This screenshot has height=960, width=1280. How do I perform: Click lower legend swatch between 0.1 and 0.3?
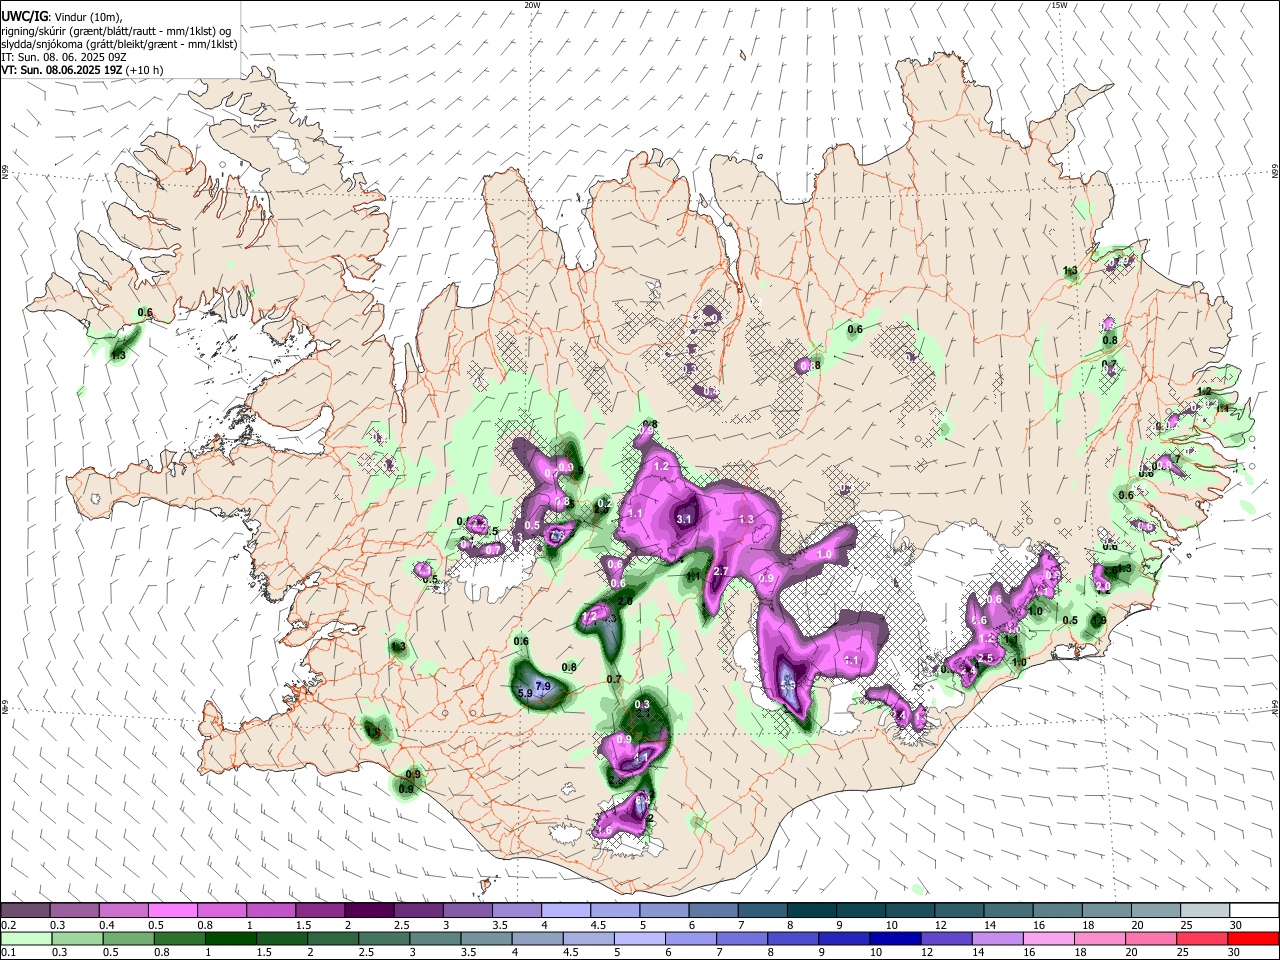25,938
